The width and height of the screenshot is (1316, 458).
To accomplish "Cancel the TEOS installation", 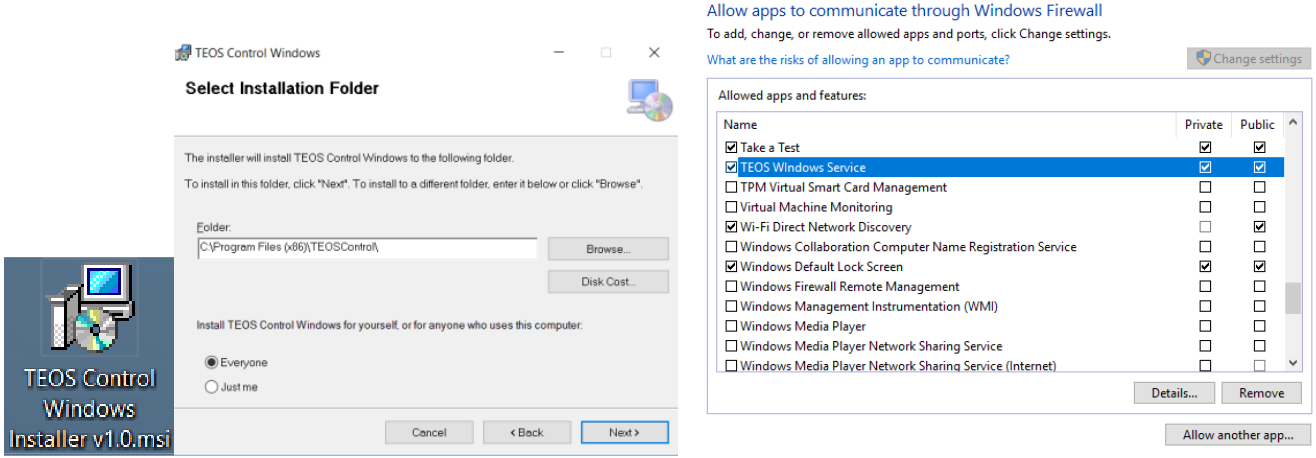I will (429, 433).
